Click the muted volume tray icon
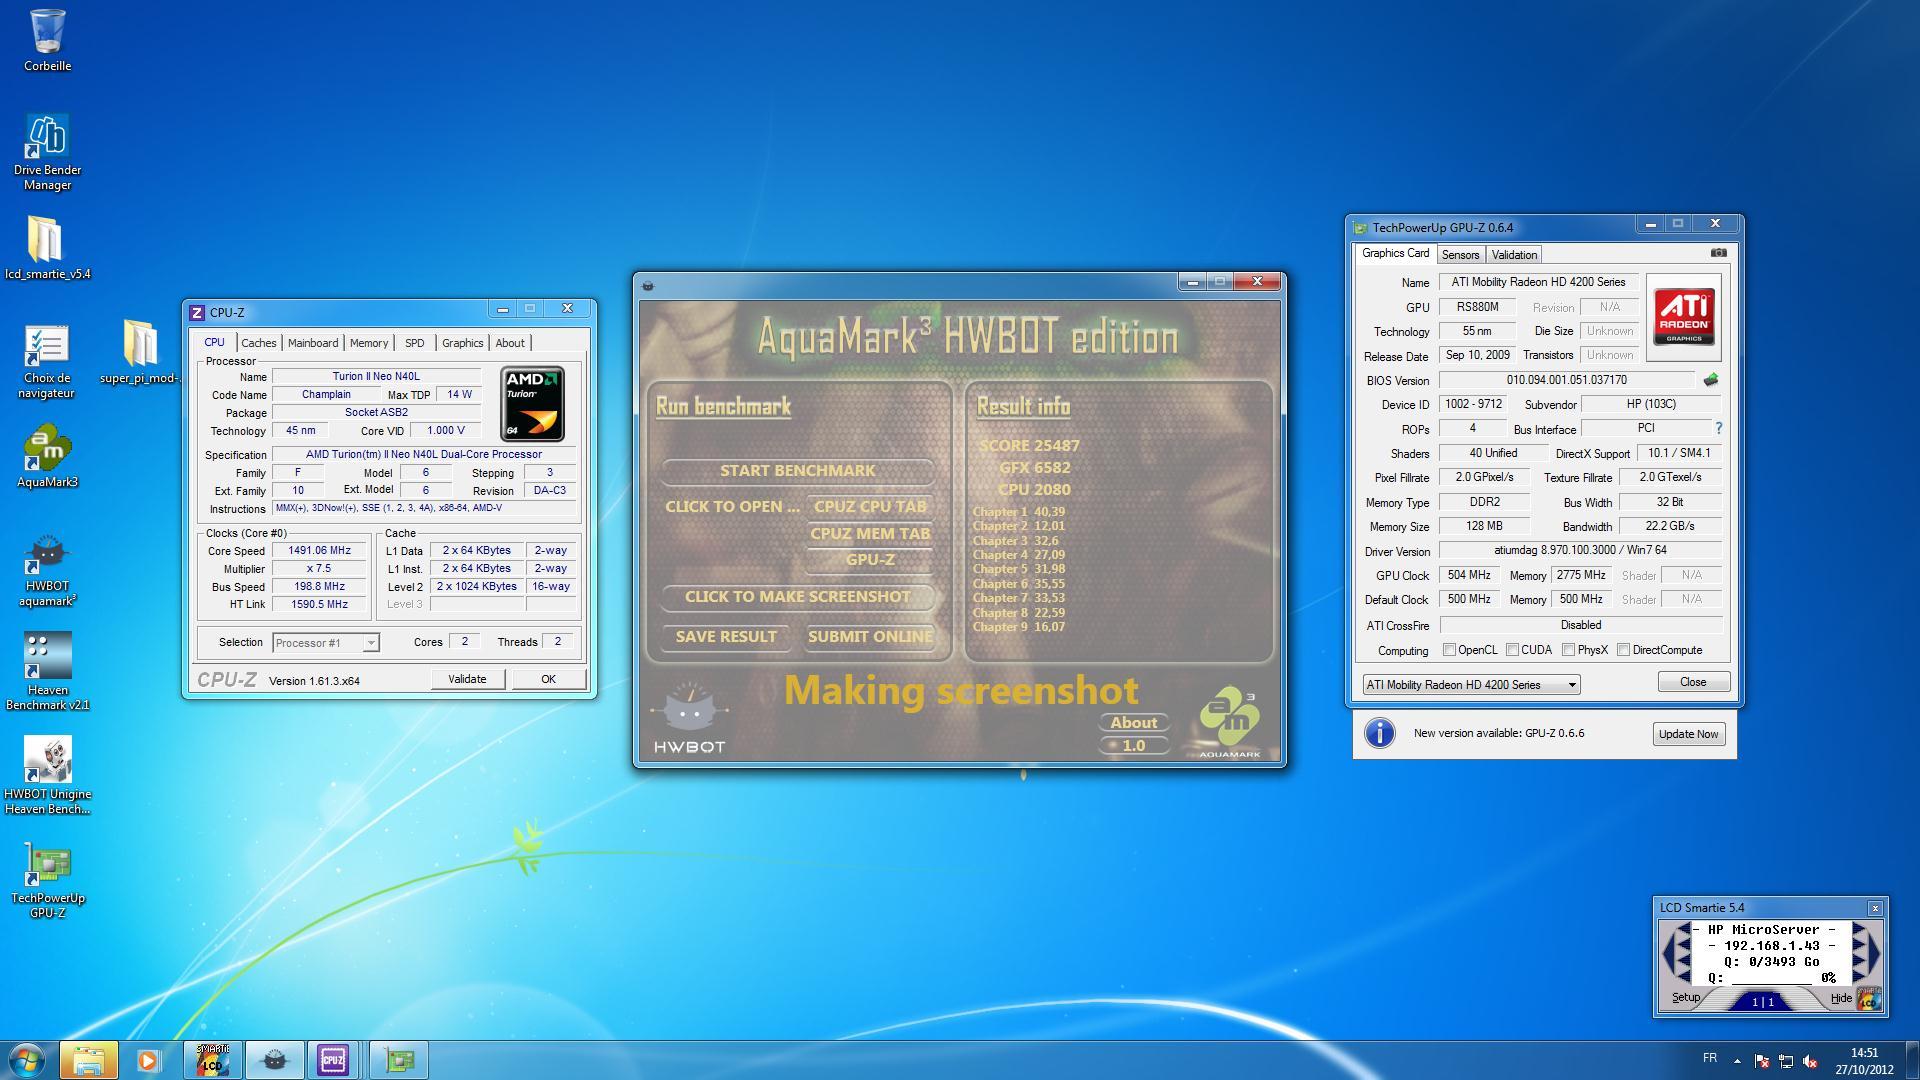The image size is (1920, 1080). [x=1809, y=1061]
